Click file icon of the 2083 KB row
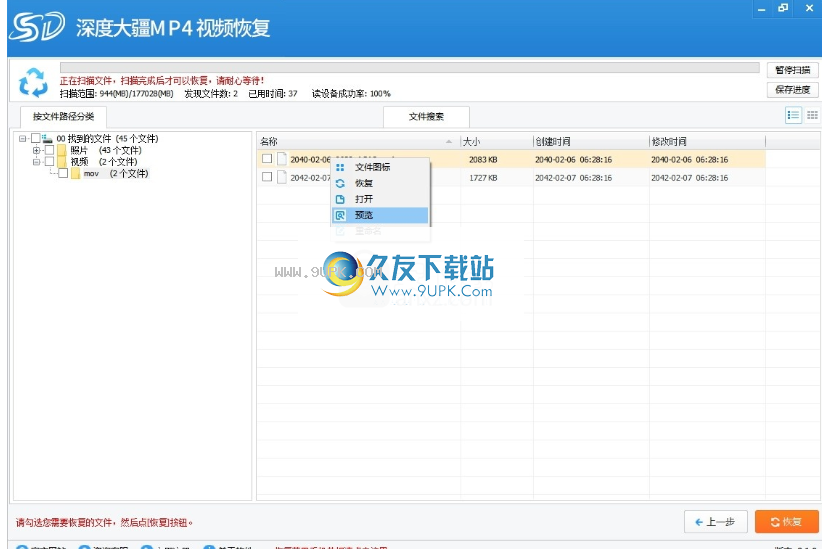The image size is (822, 549). [282, 159]
